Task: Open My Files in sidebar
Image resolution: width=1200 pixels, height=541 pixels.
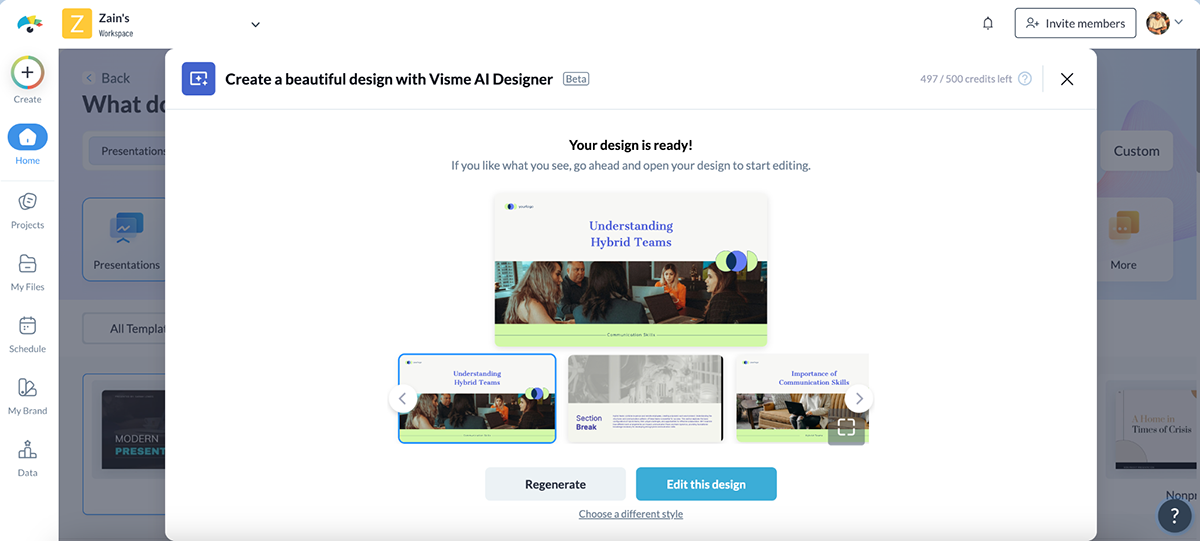Action: [27, 272]
